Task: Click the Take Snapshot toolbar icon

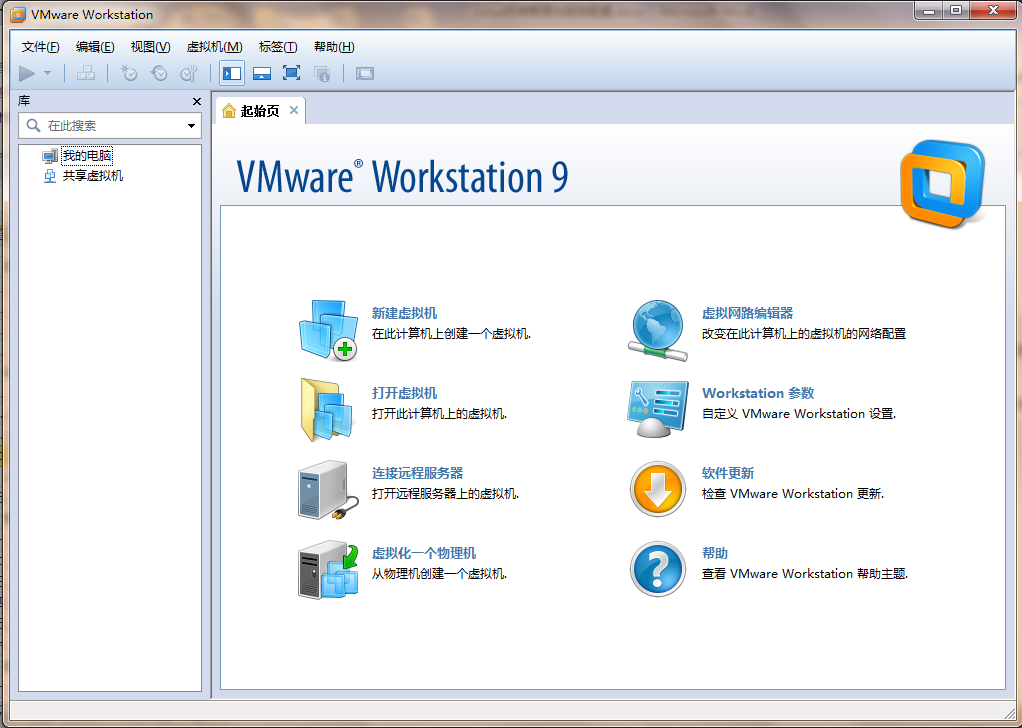Action: 129,74
